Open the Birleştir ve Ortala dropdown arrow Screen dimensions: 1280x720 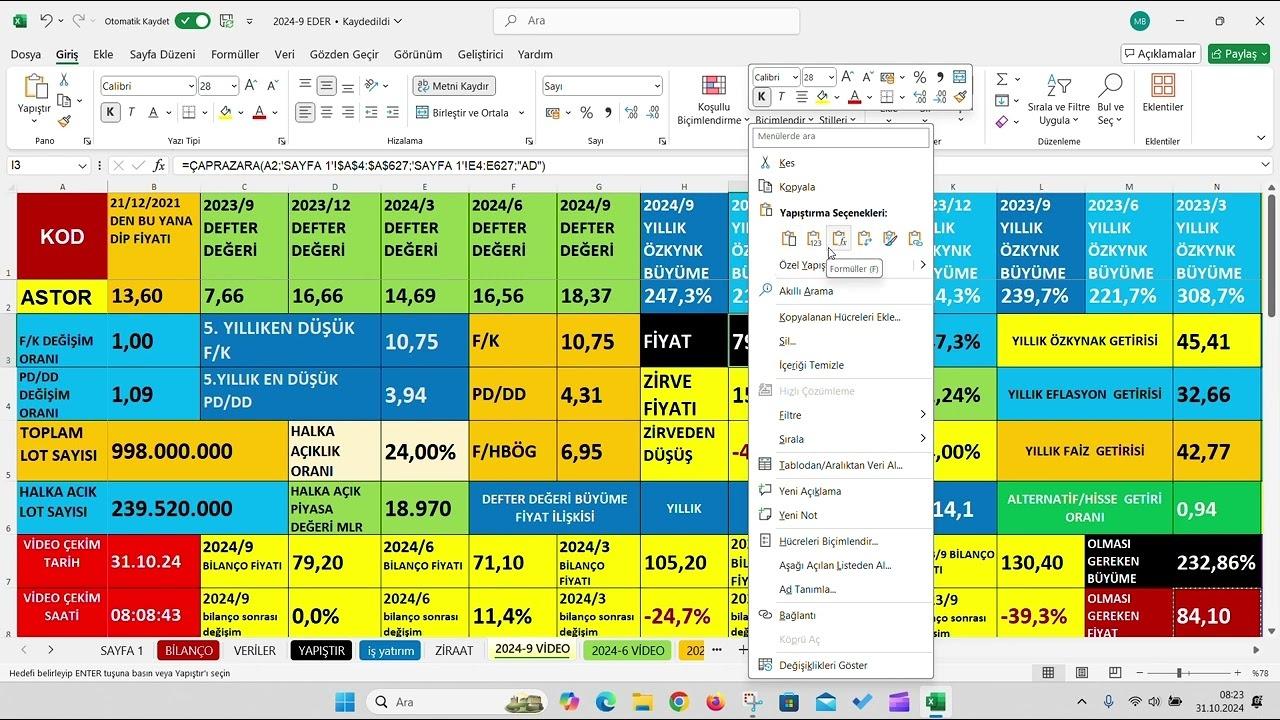[x=522, y=112]
